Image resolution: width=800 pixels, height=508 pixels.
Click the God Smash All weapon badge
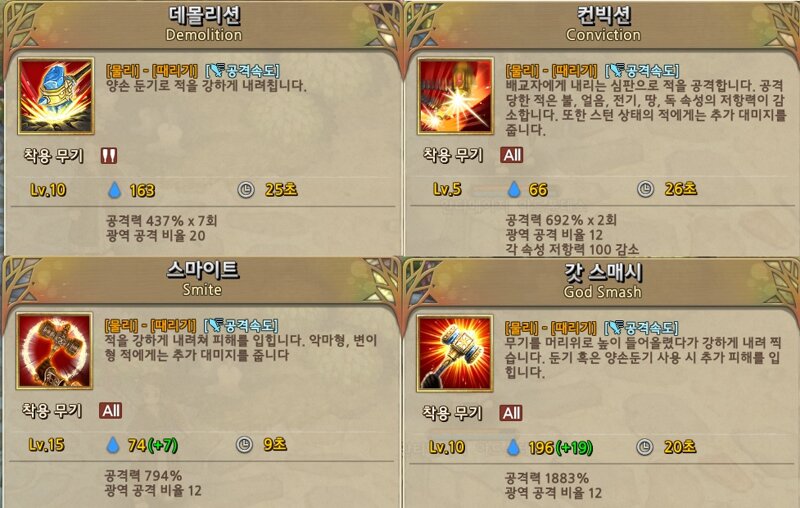(511, 413)
